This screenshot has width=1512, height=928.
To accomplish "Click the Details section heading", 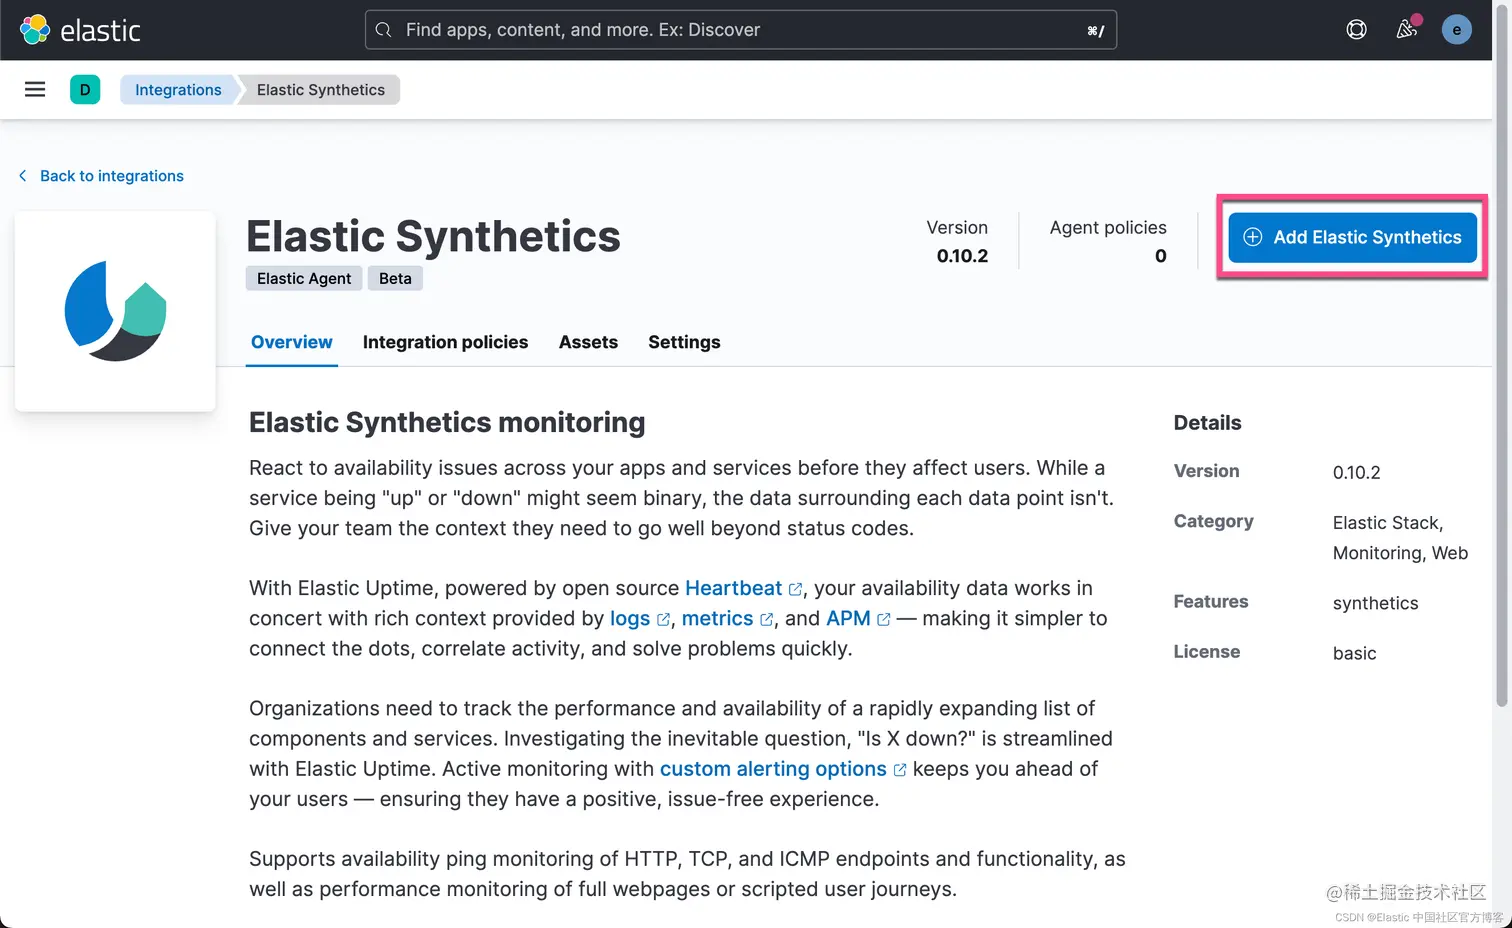I will click(x=1207, y=423).
